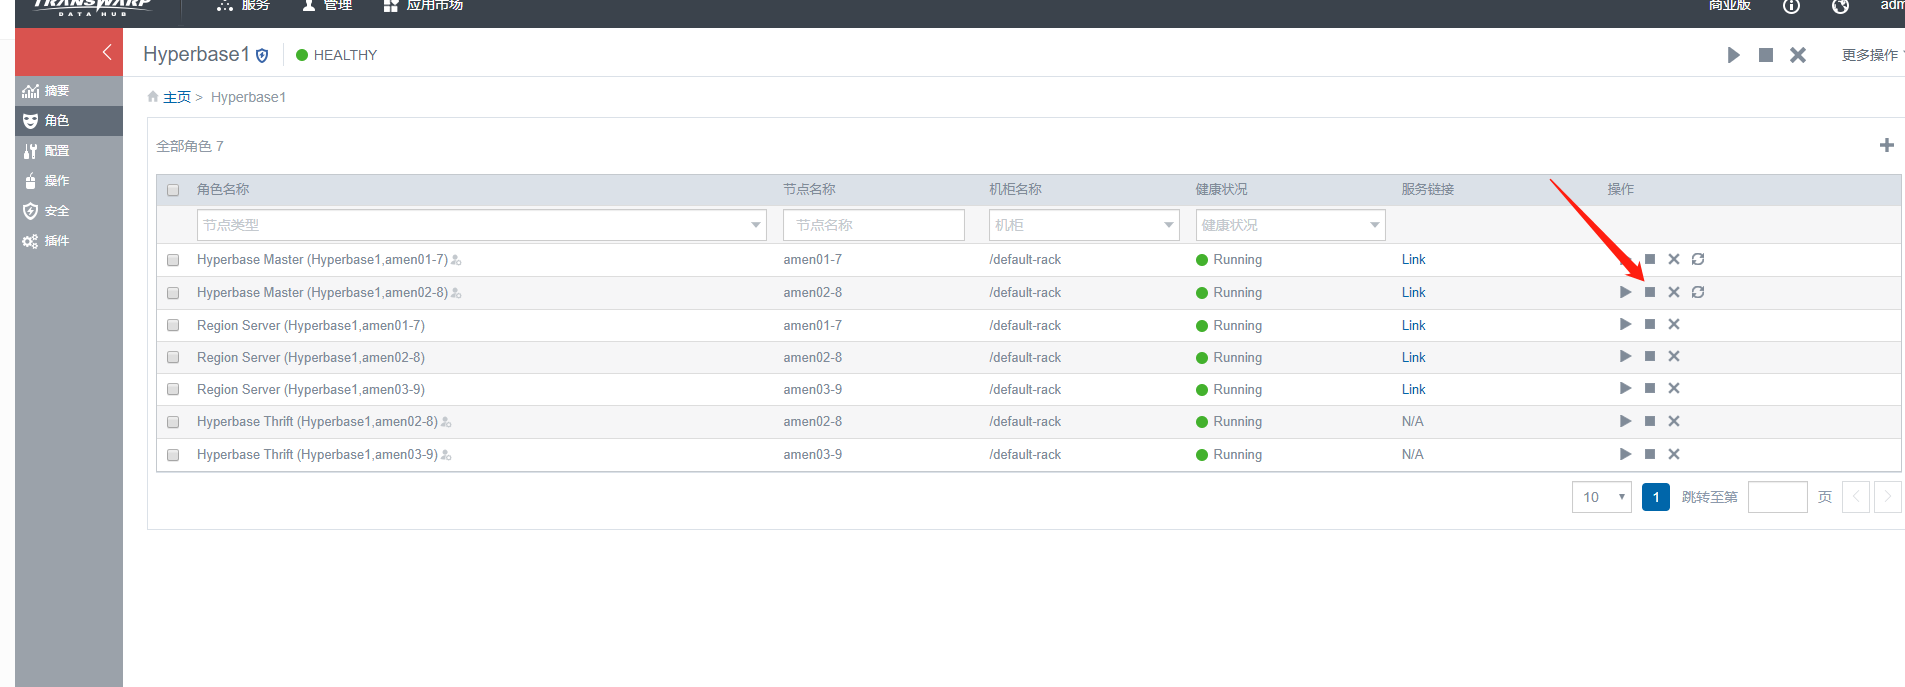Image resolution: width=1905 pixels, height=687 pixels.
Task: Check the select-all roles checkbox
Action: pos(173,190)
